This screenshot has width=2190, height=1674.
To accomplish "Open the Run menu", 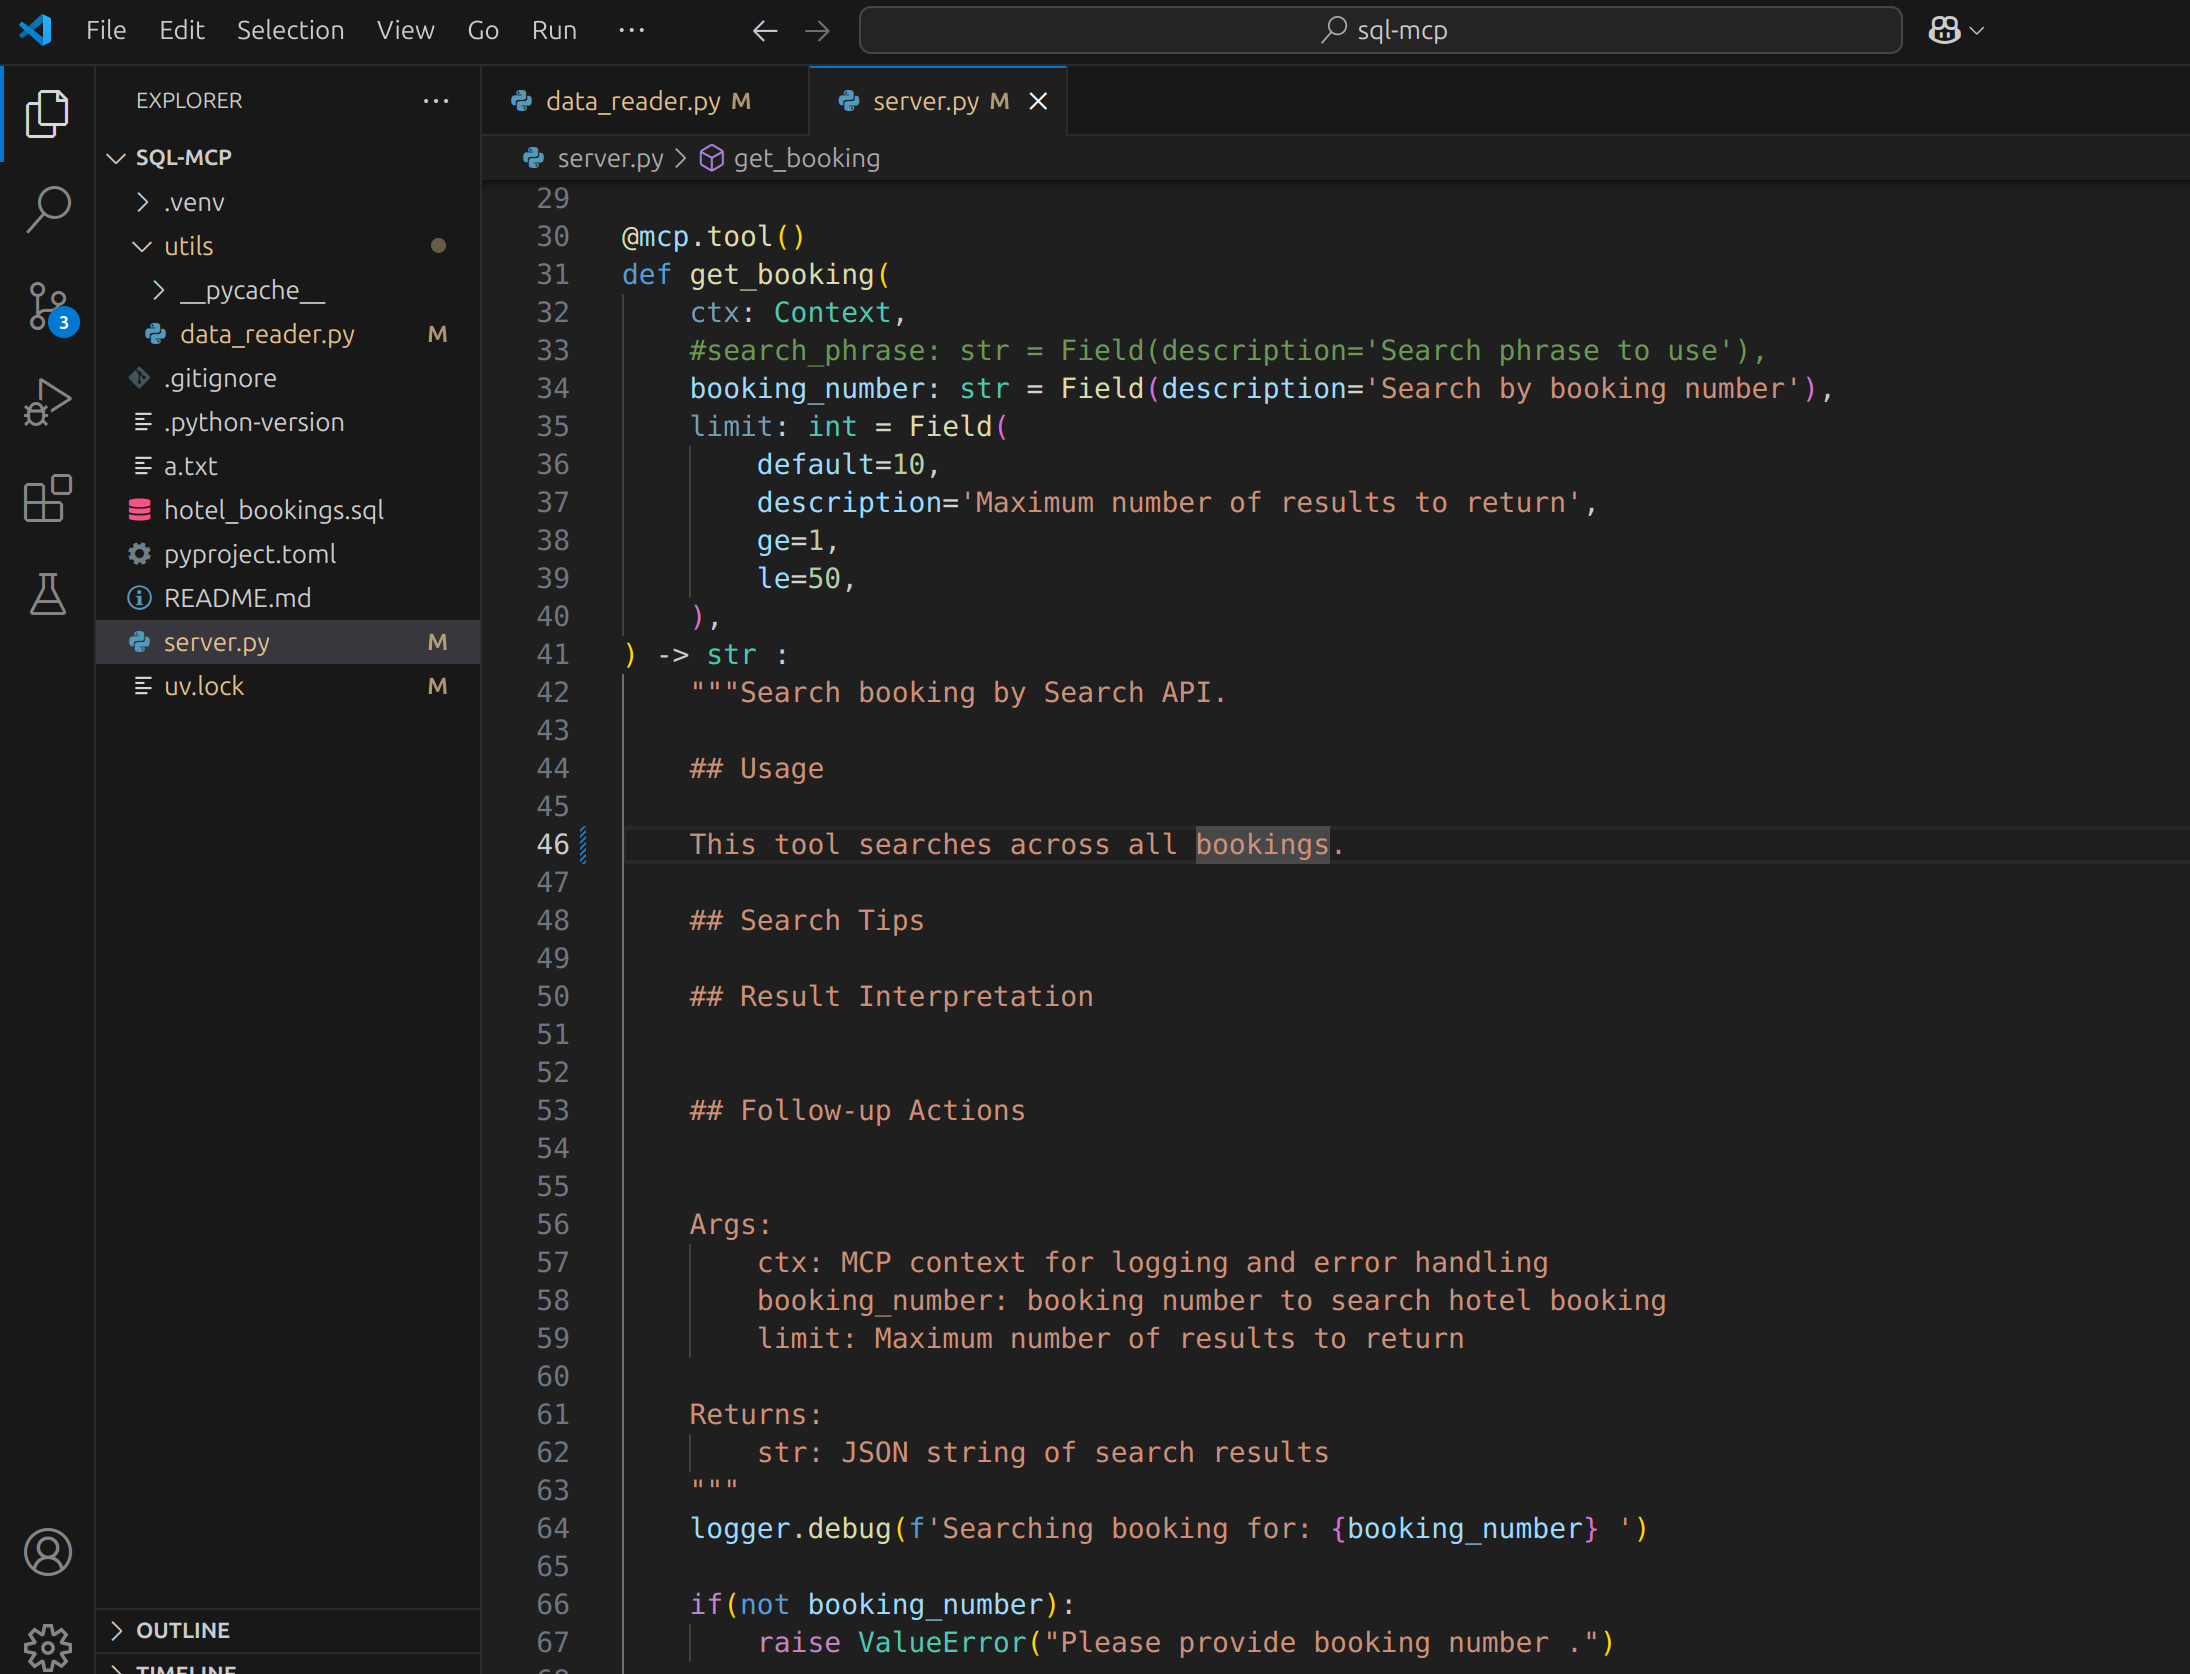I will (554, 30).
